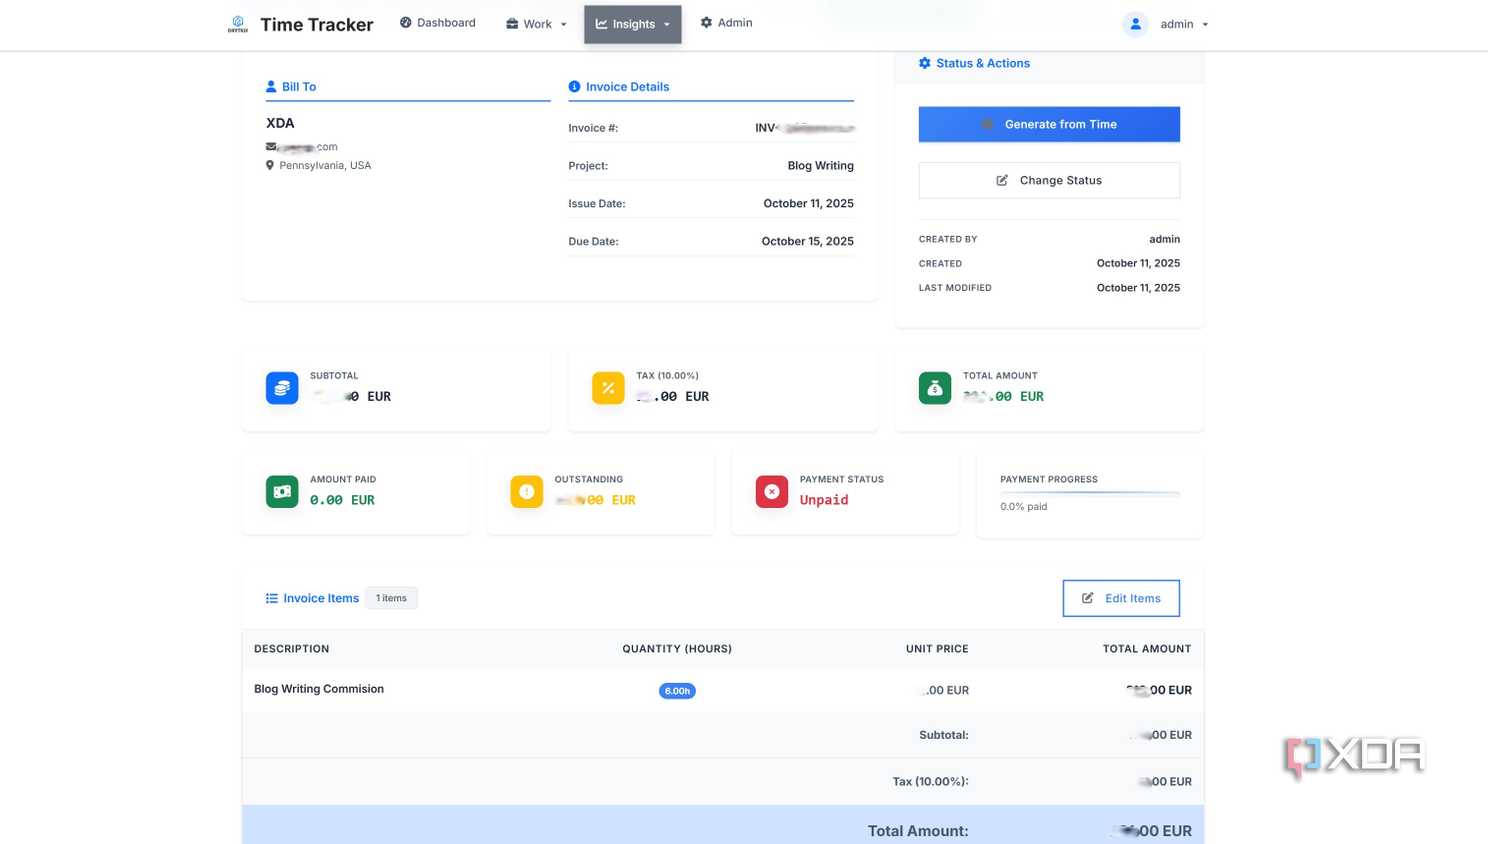Click the Invoice Details info icon

click(x=574, y=87)
